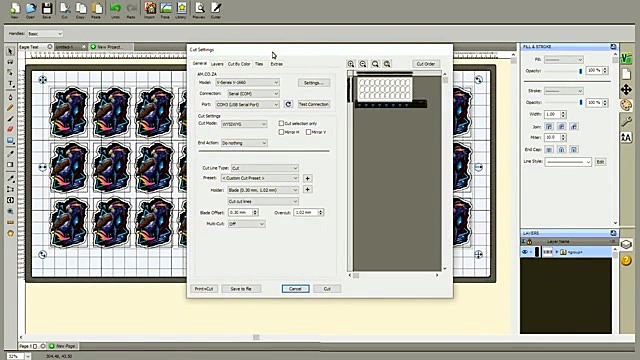
Task: Switch to the Tiles tab
Action: 259,64
